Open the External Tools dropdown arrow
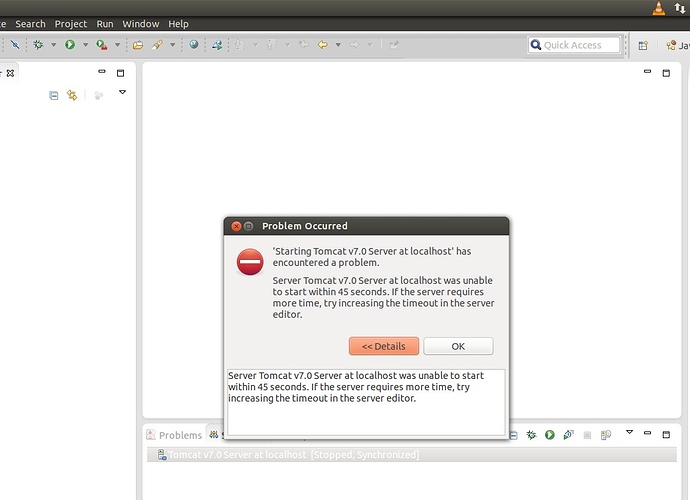This screenshot has height=500, width=690. click(x=117, y=44)
